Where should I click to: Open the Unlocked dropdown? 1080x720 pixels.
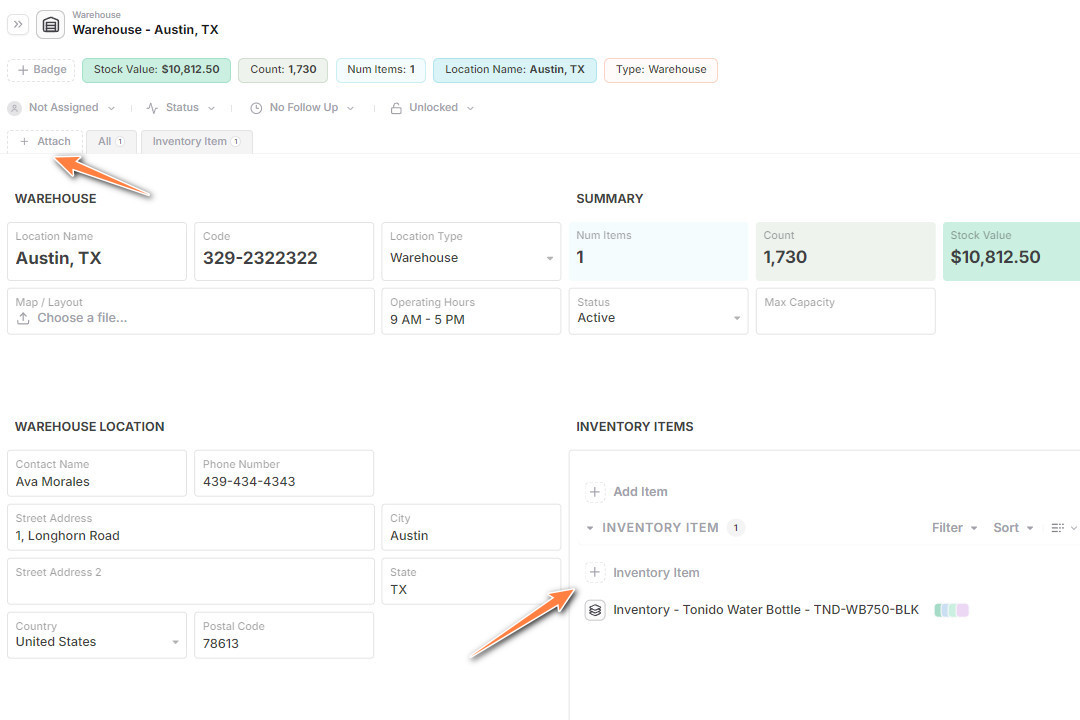tap(432, 107)
